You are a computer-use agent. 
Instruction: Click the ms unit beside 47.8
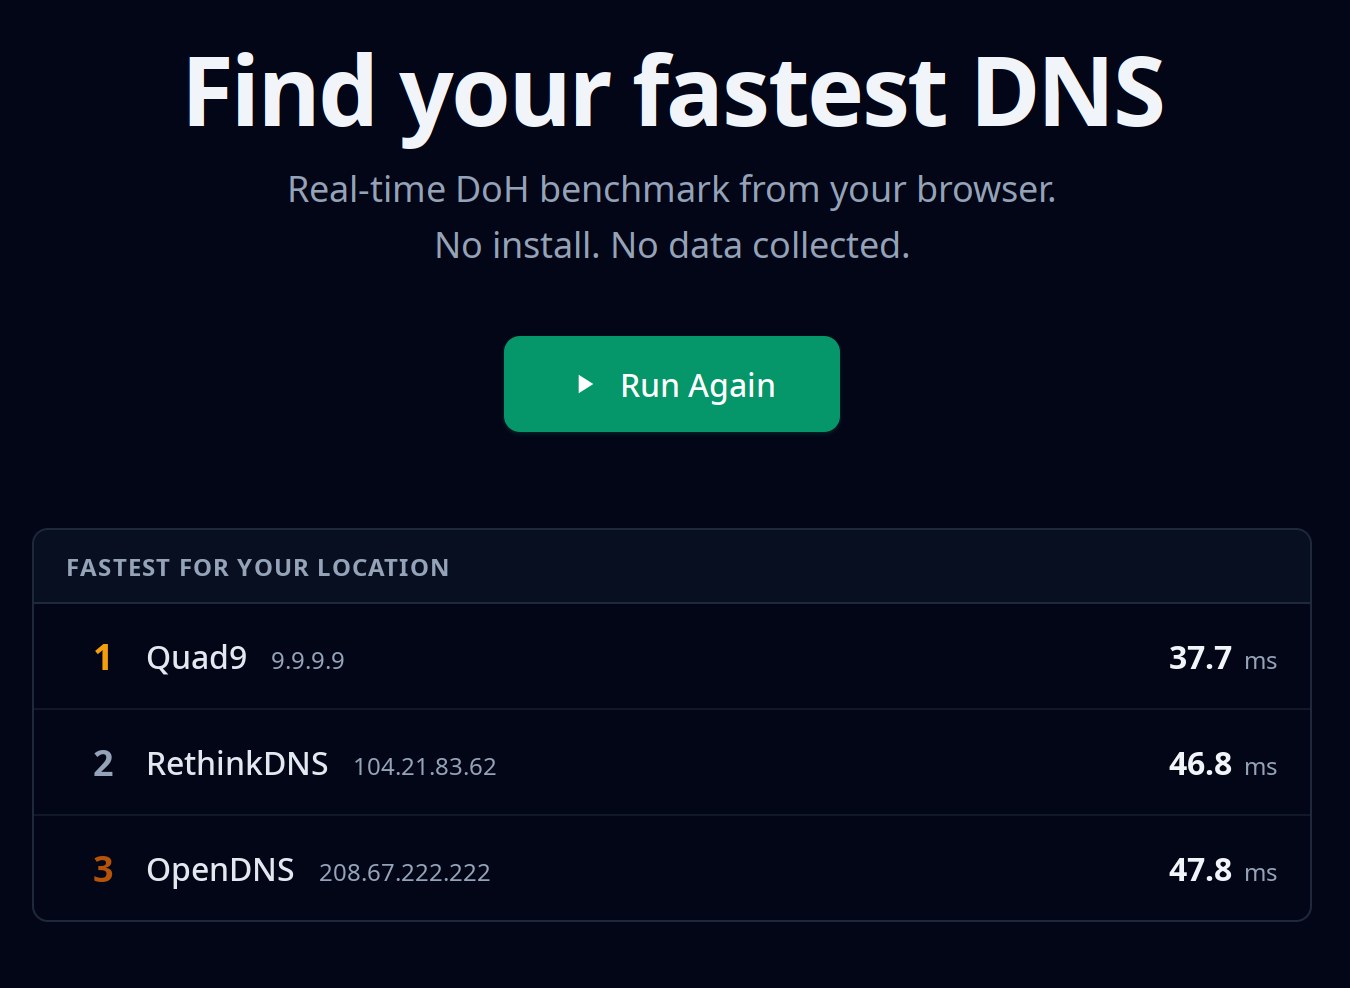1260,873
